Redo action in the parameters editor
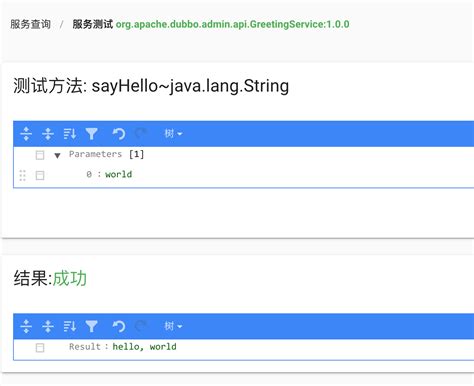The width and height of the screenshot is (474, 386). pyautogui.click(x=140, y=134)
